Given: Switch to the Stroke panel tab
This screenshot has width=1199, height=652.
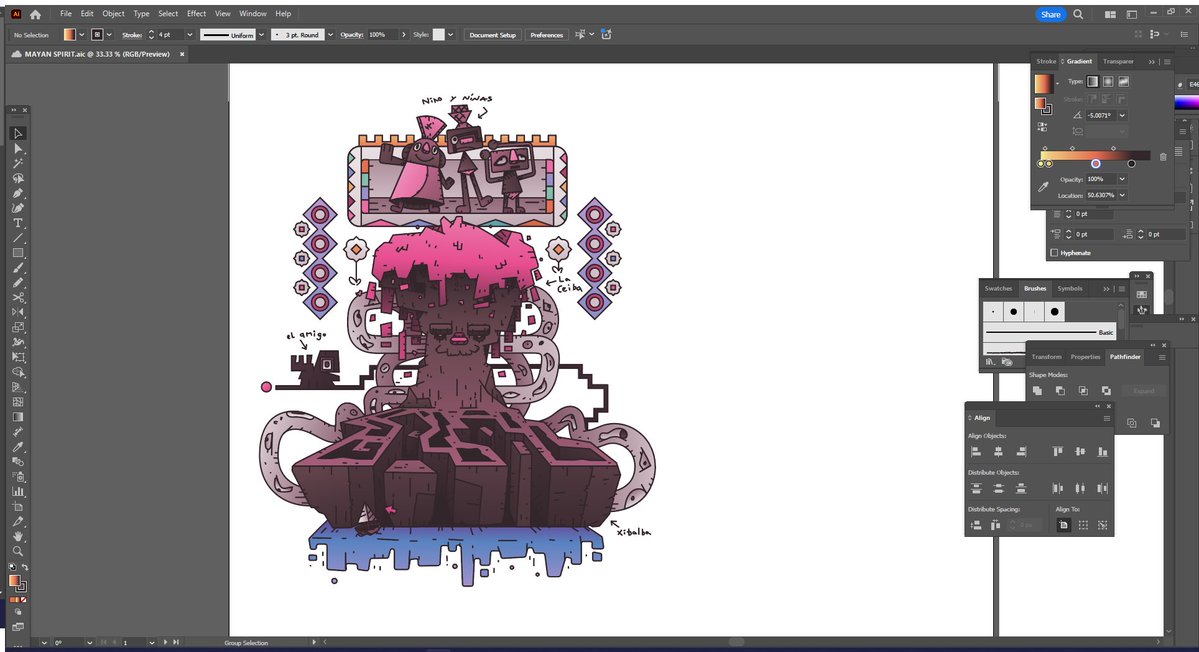Looking at the screenshot, I should [x=1046, y=61].
